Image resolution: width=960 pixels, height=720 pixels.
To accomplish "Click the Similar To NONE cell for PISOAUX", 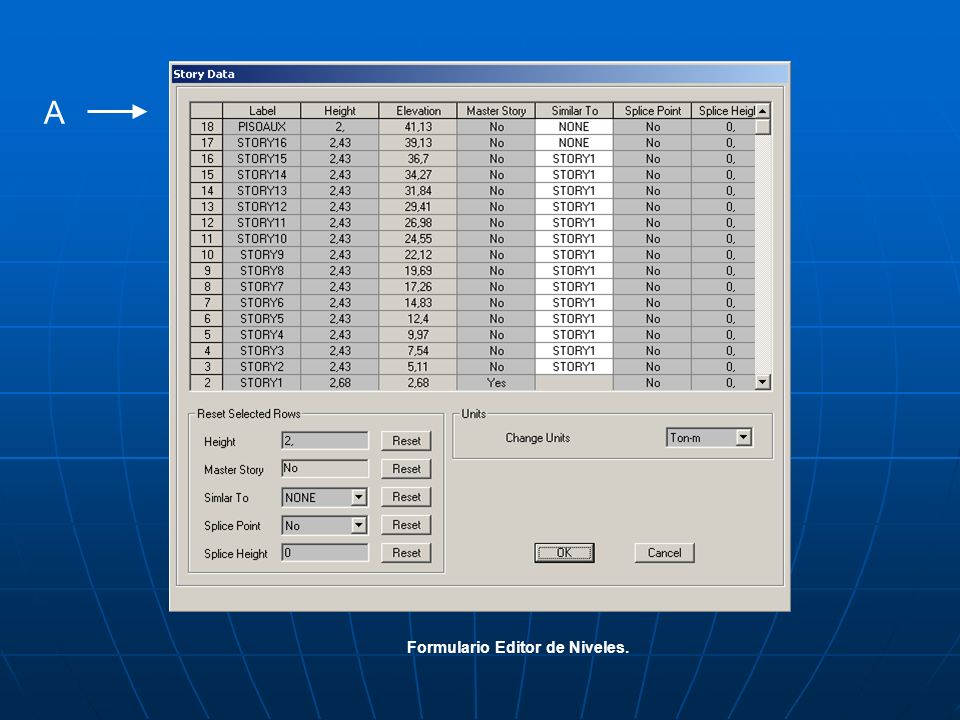I will 574,127.
